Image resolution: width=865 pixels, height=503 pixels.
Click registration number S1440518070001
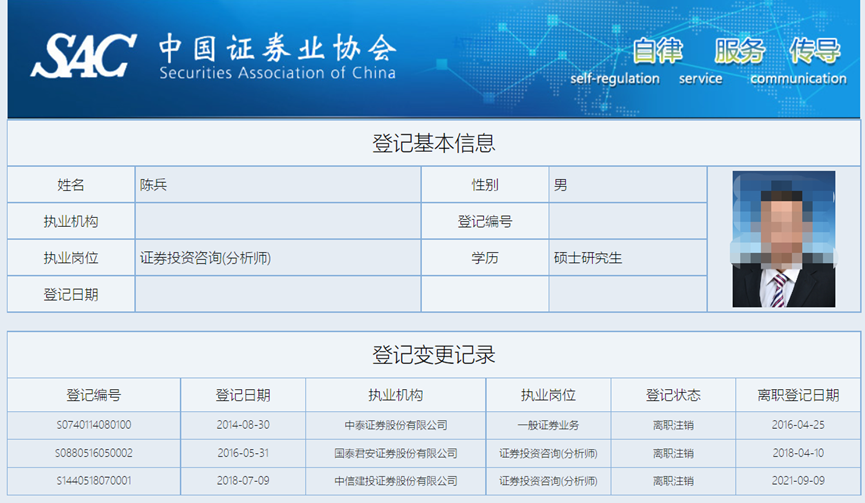coord(94,480)
